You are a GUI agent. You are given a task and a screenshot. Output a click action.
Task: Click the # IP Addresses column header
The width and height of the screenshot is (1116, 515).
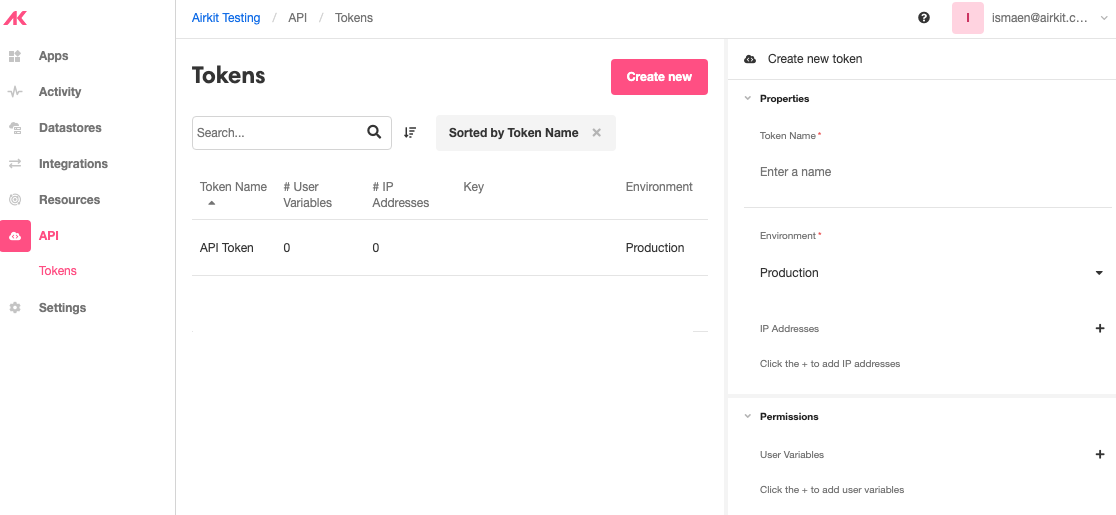[401, 194]
